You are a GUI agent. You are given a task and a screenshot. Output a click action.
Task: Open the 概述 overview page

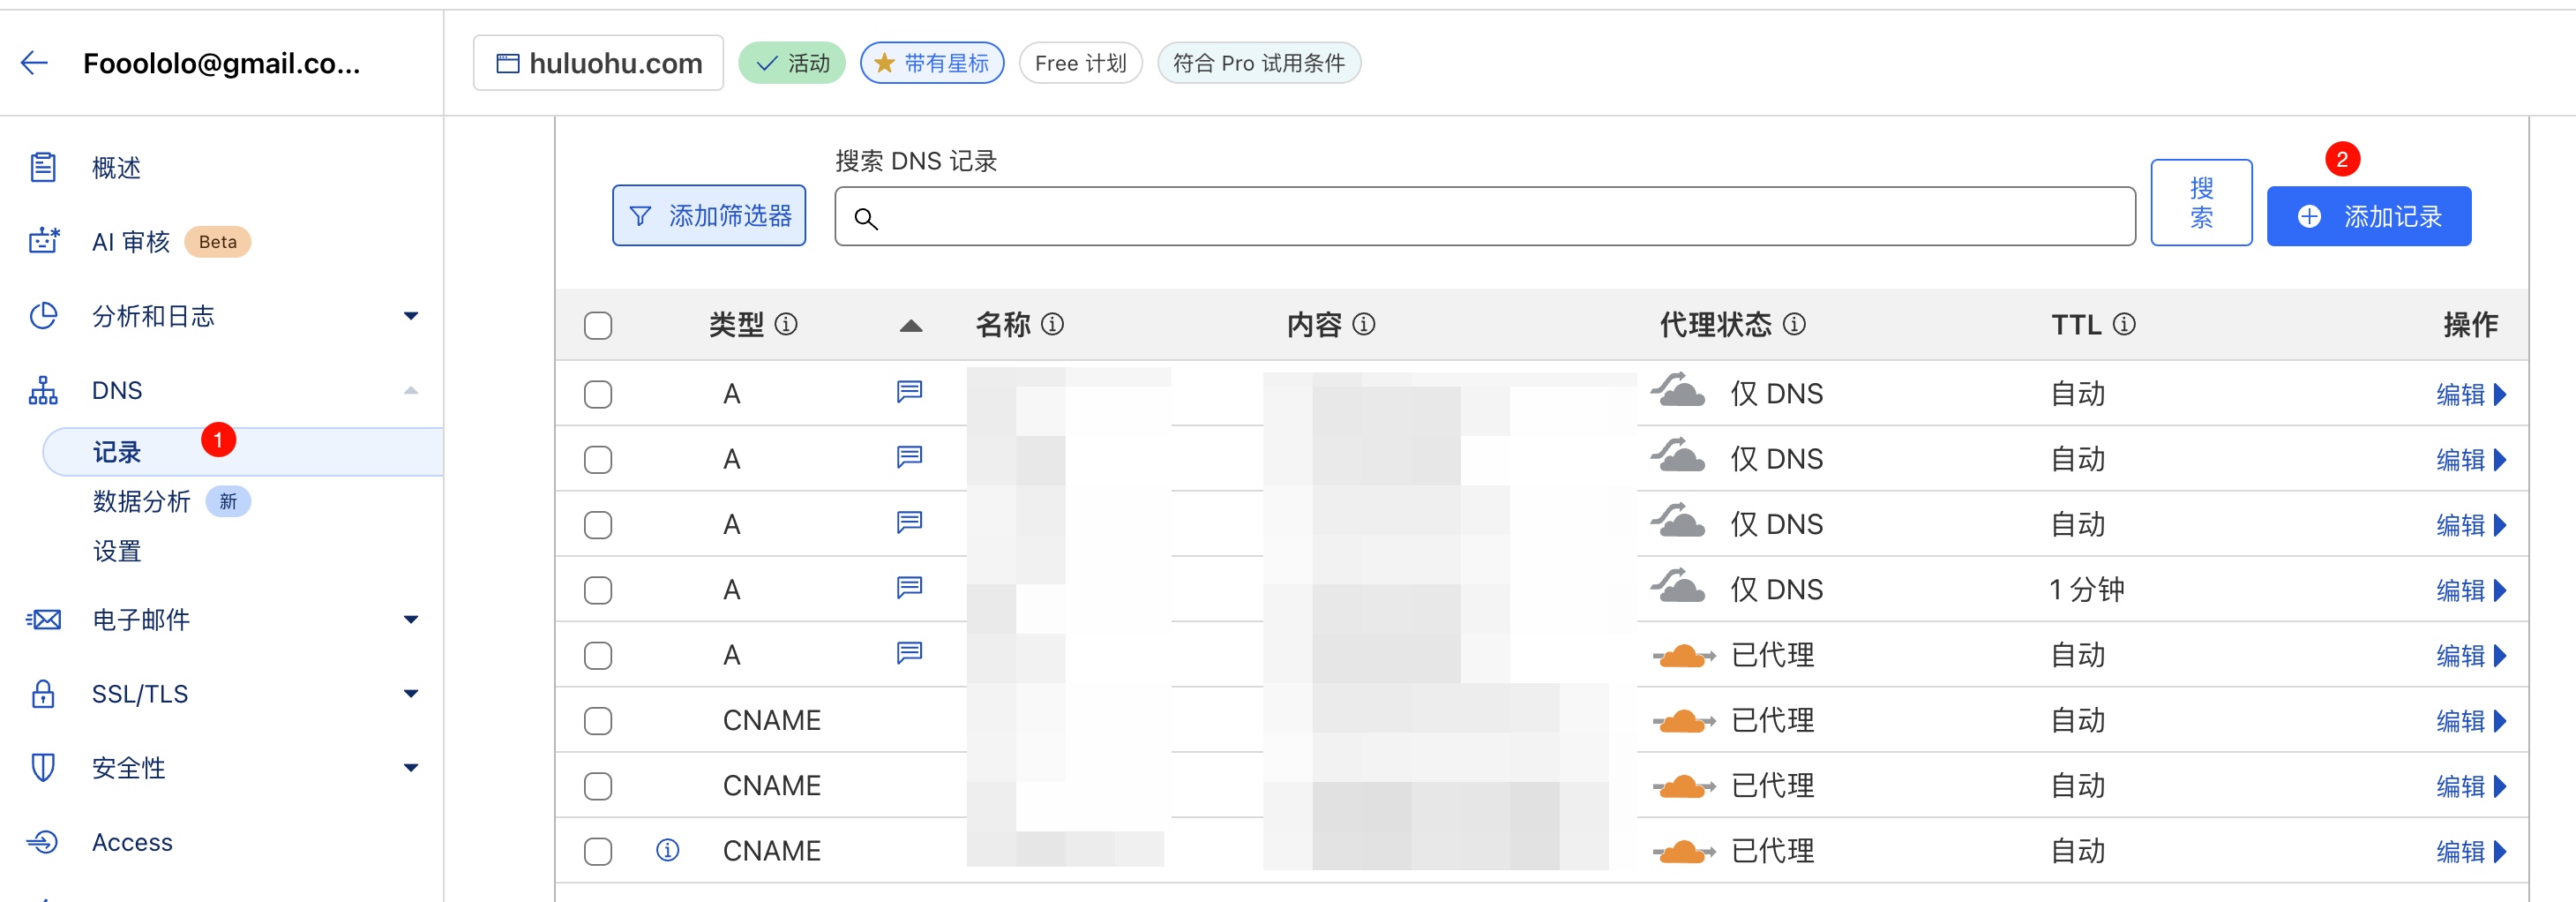[116, 167]
